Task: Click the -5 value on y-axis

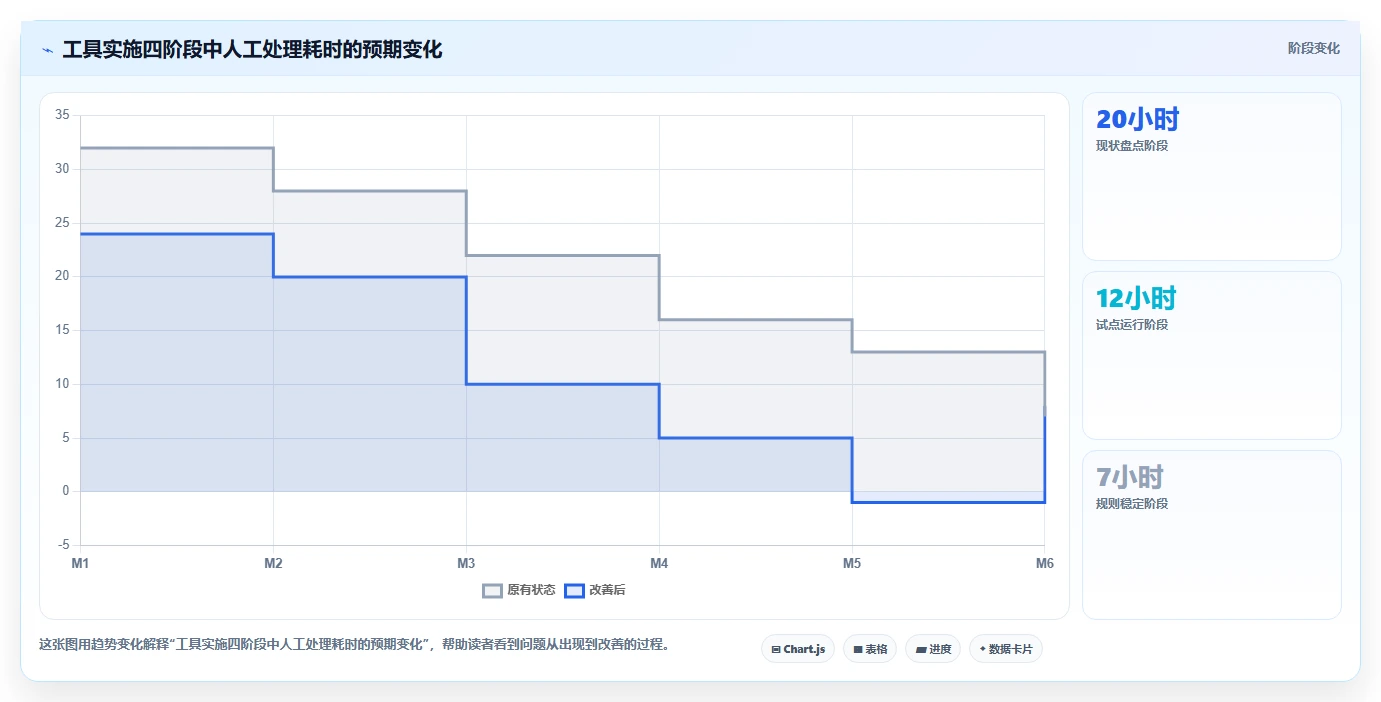Action: coord(62,545)
